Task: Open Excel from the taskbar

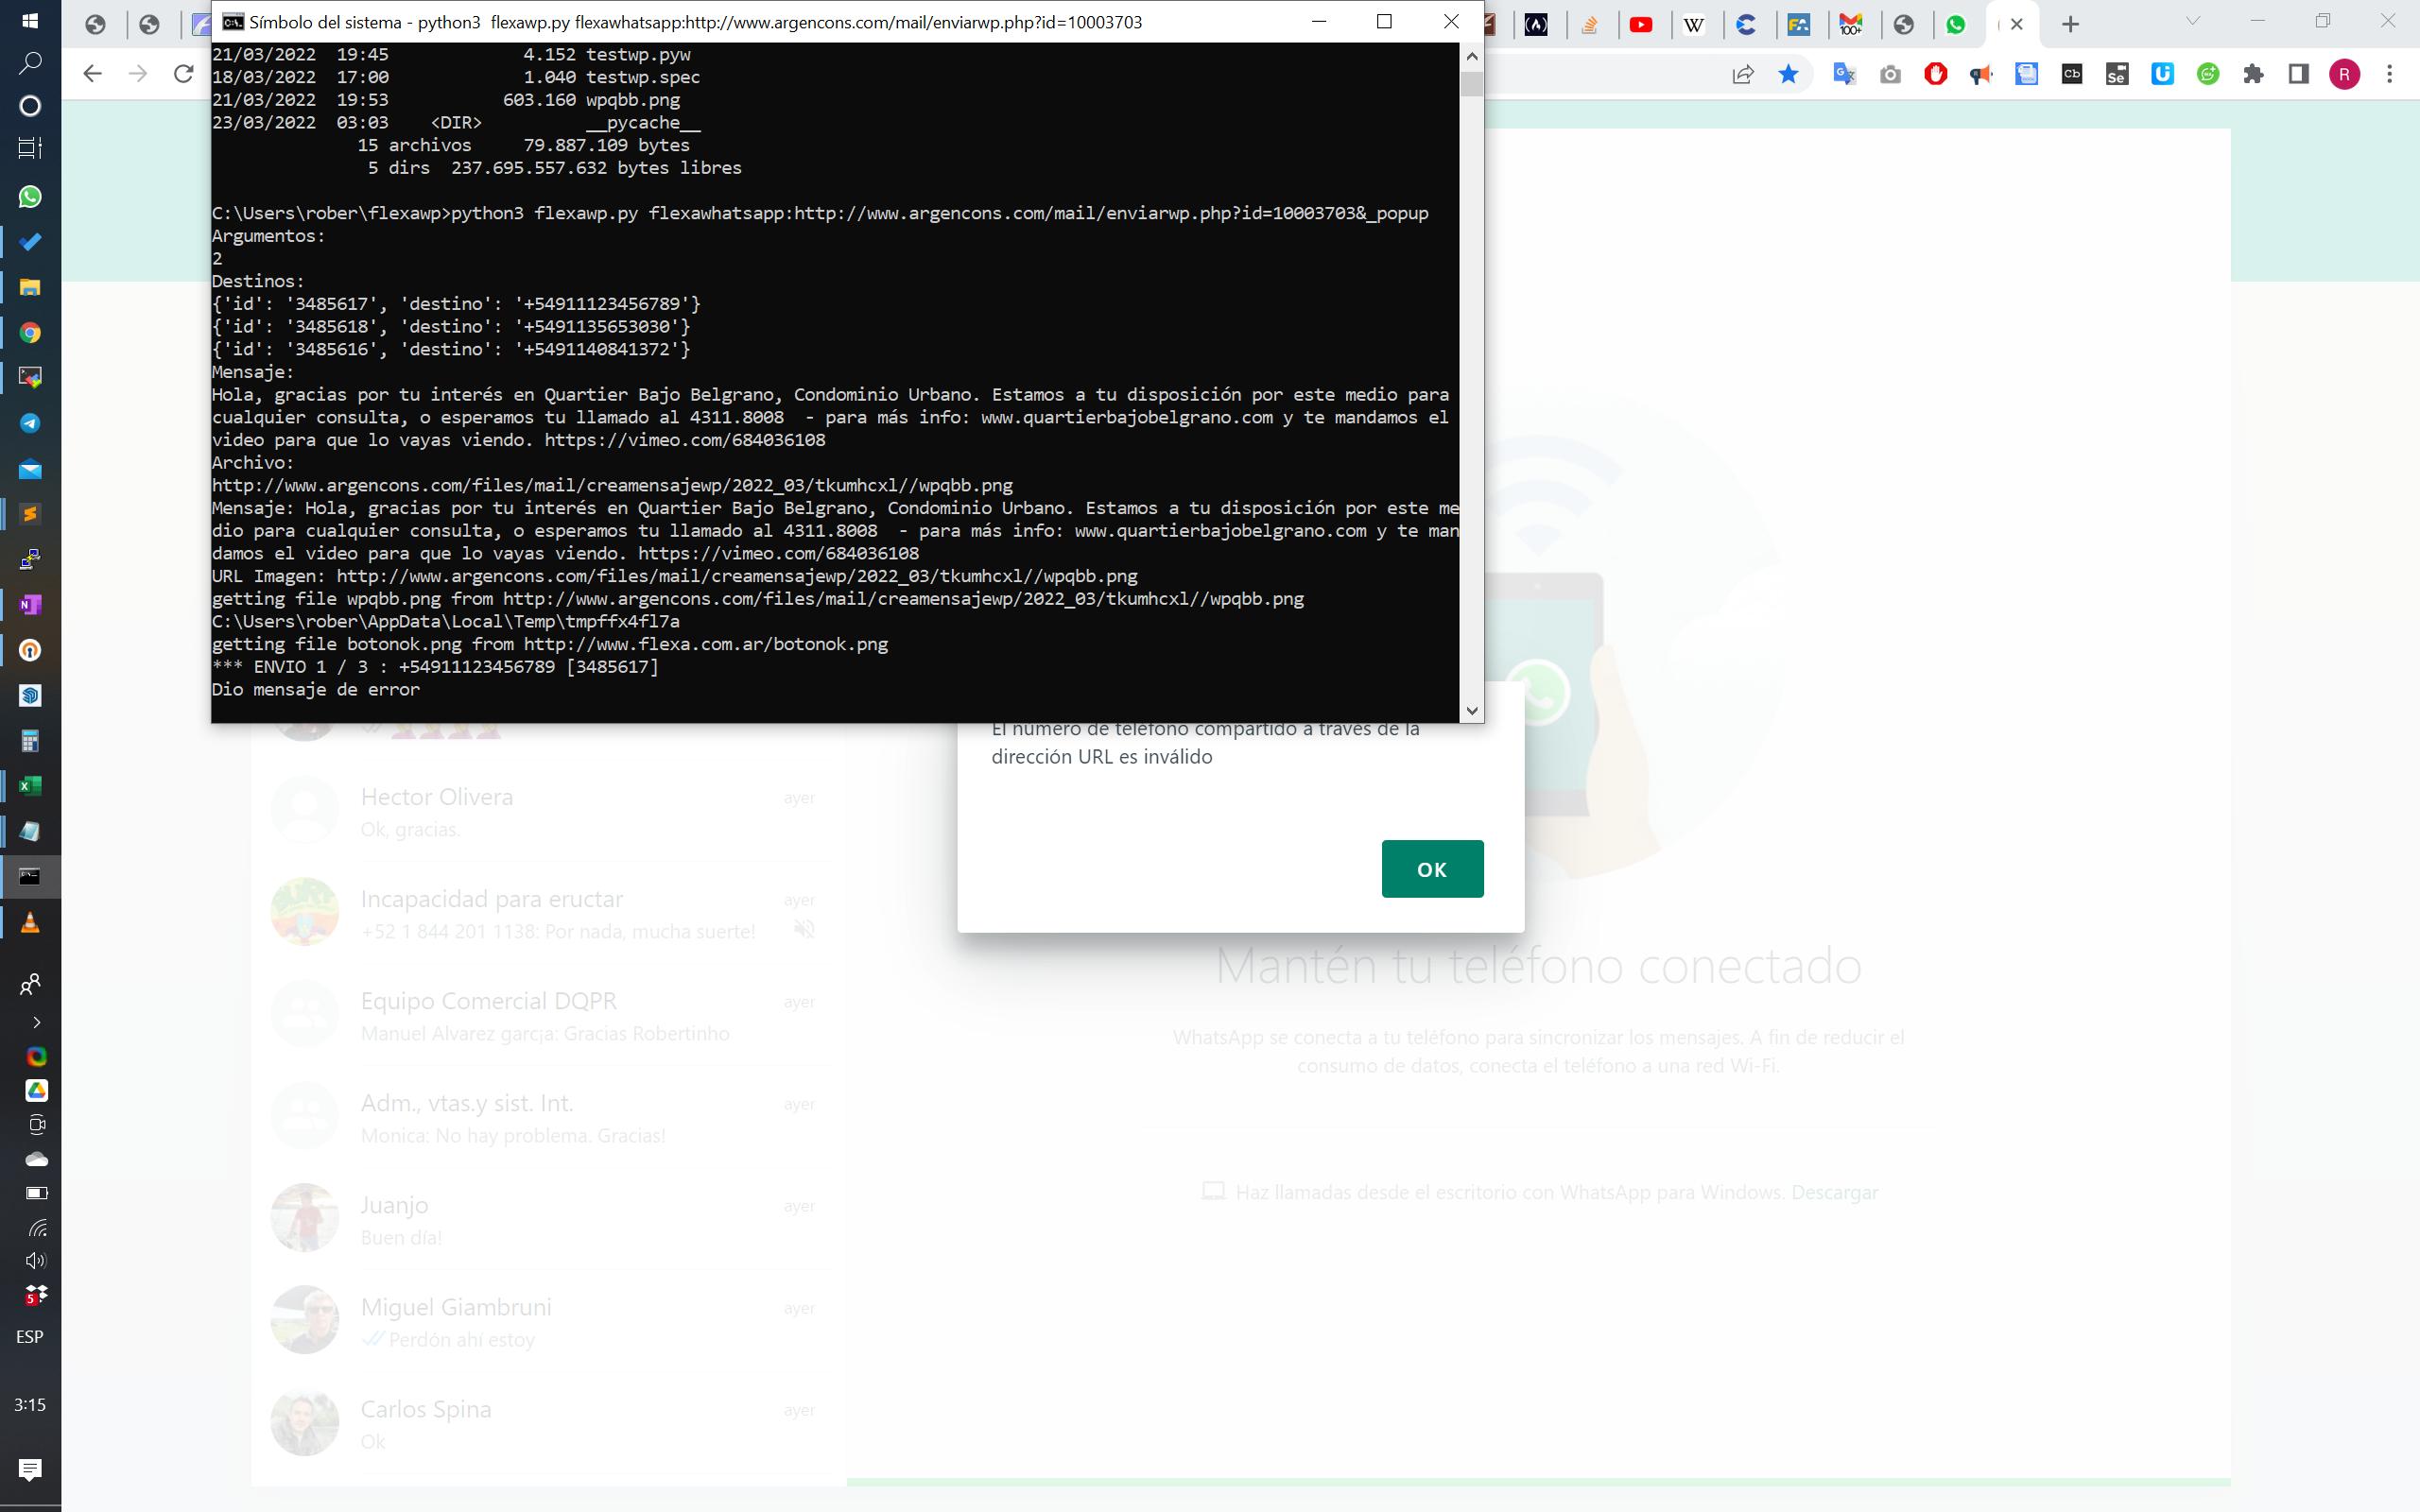Action: tap(30, 786)
